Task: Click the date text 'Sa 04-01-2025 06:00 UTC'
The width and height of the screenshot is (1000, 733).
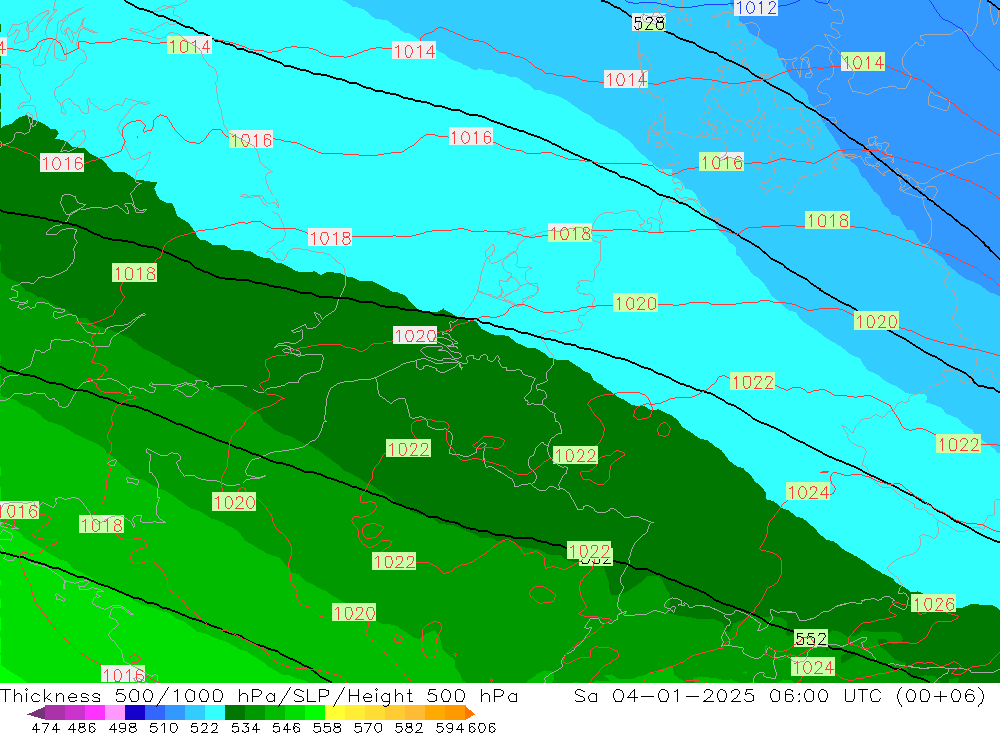Action: (727, 695)
